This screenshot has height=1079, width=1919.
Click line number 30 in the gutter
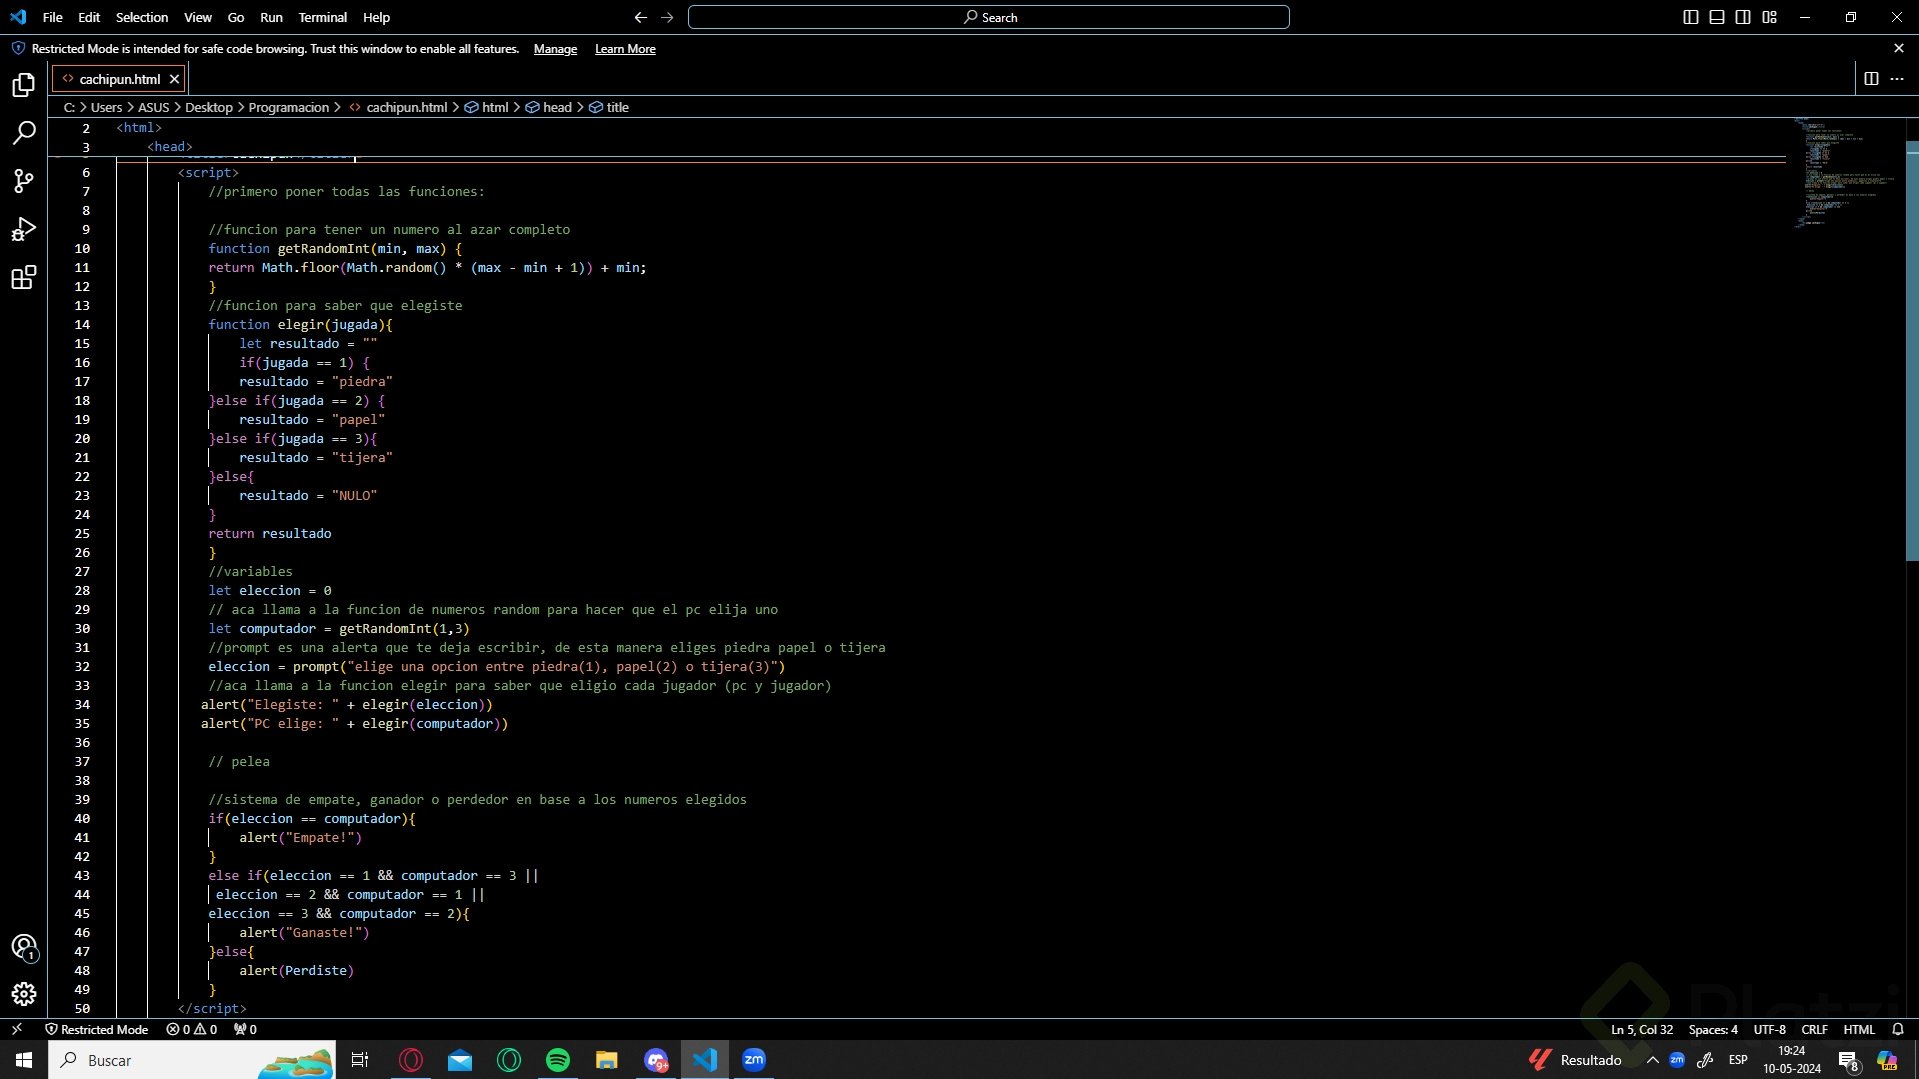[x=82, y=628]
